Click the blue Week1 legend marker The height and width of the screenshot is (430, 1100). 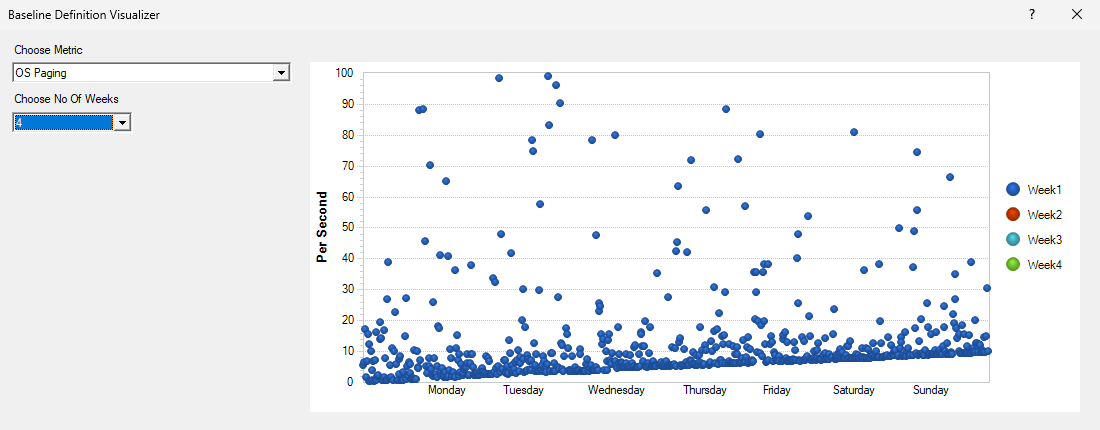pyautogui.click(x=1013, y=189)
